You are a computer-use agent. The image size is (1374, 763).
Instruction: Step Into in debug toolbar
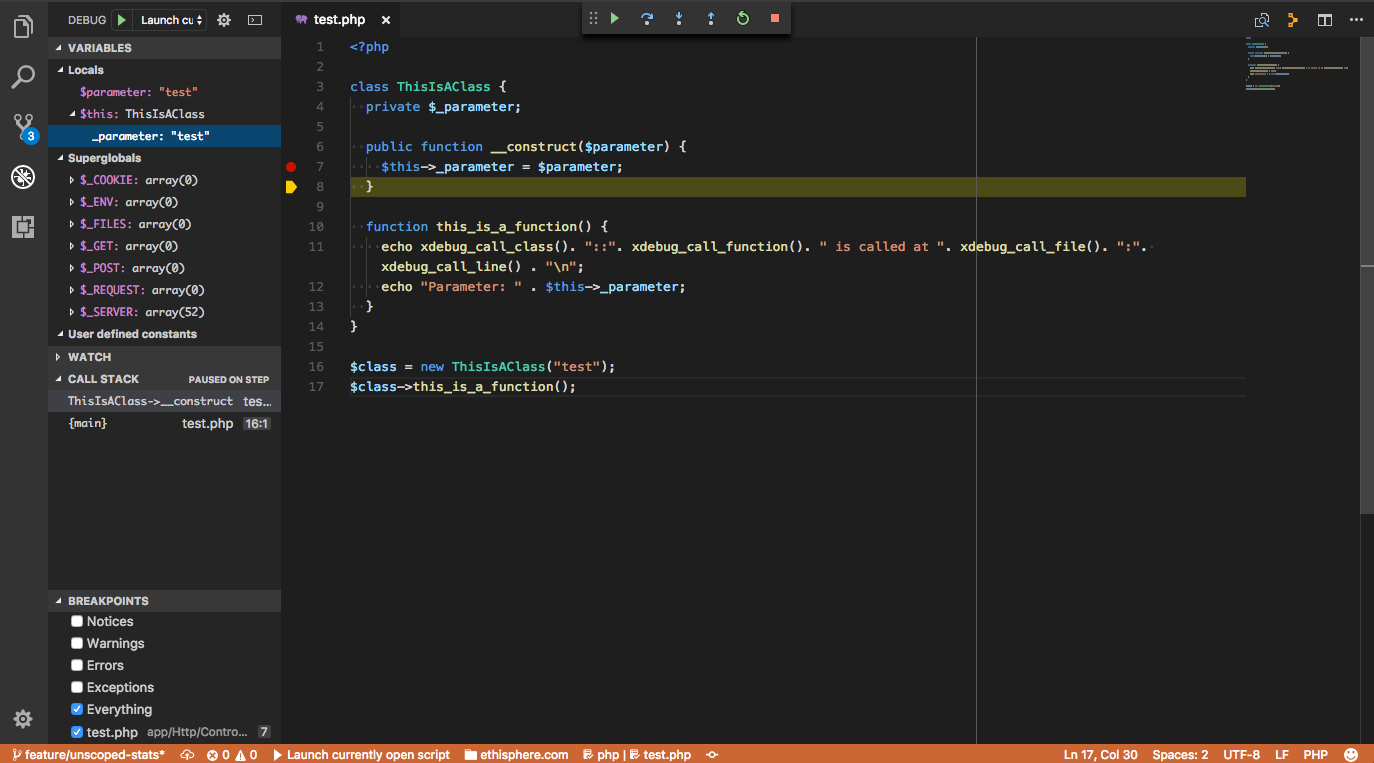[679, 18]
